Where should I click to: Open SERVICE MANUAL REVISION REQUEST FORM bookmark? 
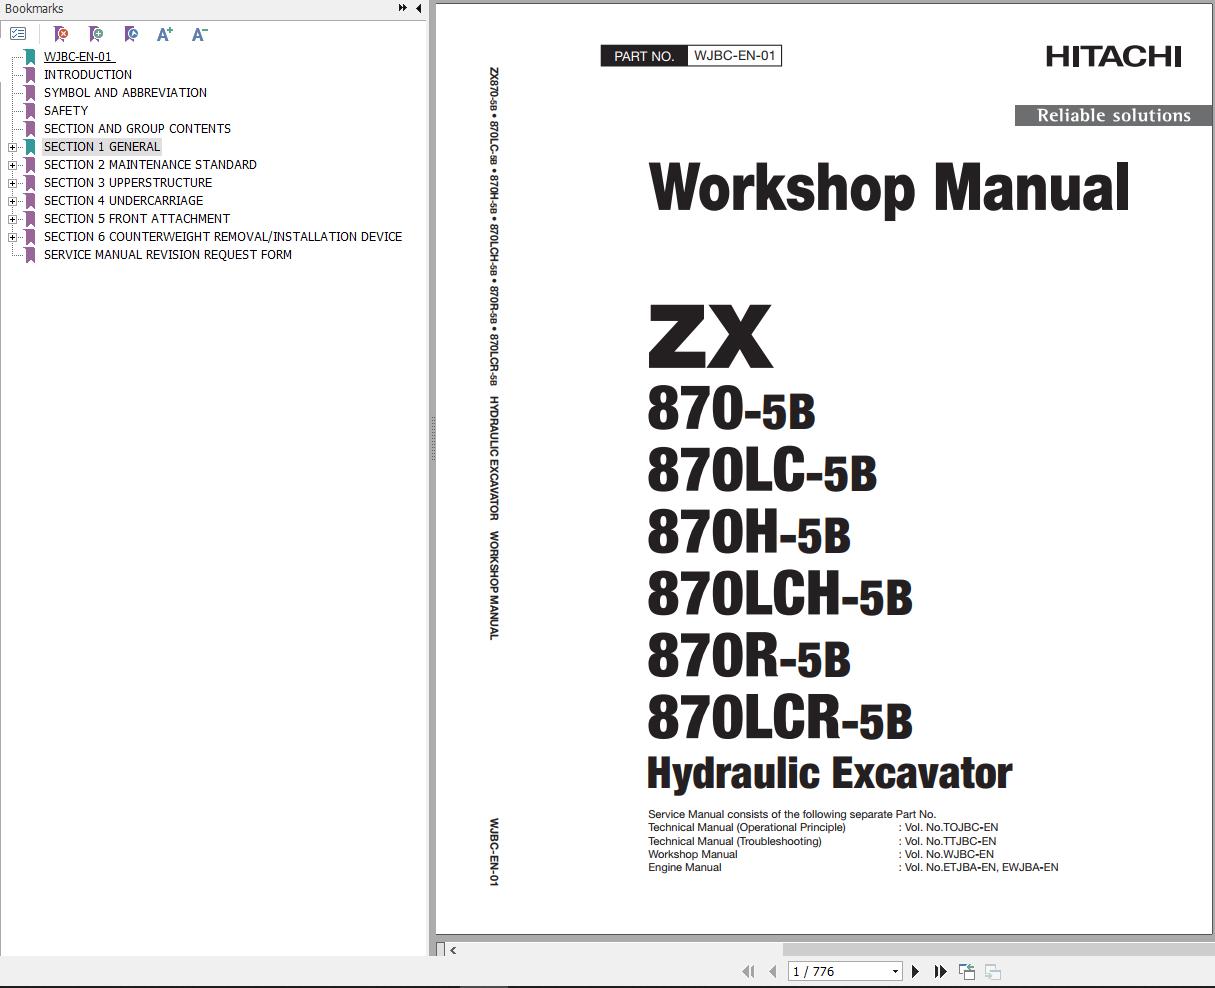[168, 255]
